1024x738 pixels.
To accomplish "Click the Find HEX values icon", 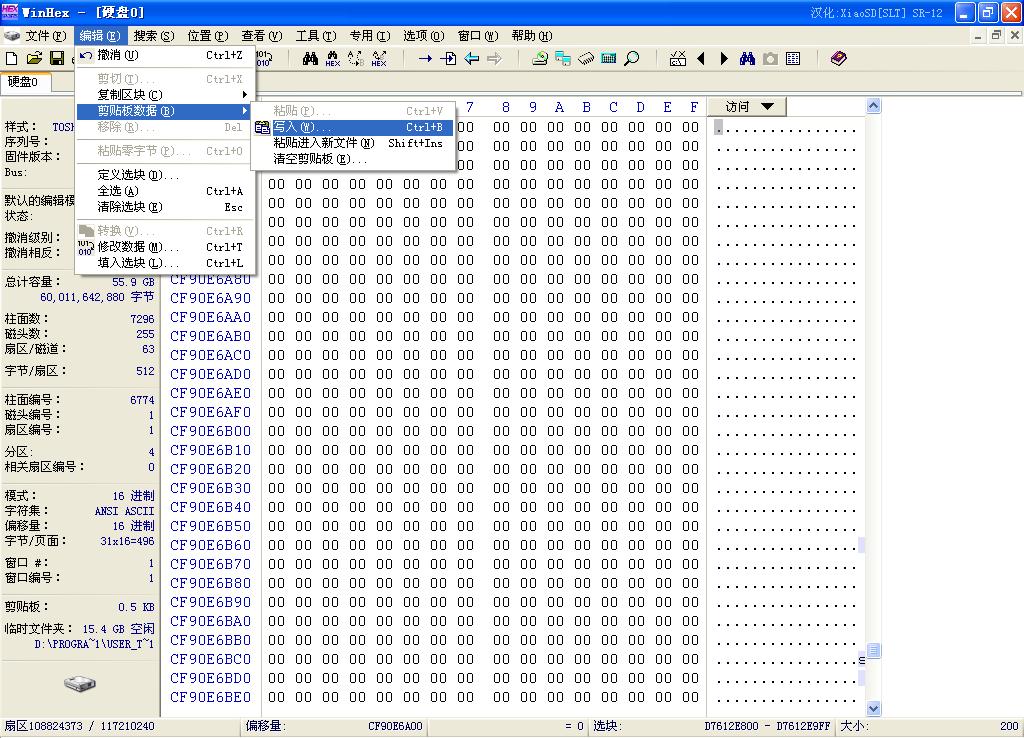I will point(333,59).
